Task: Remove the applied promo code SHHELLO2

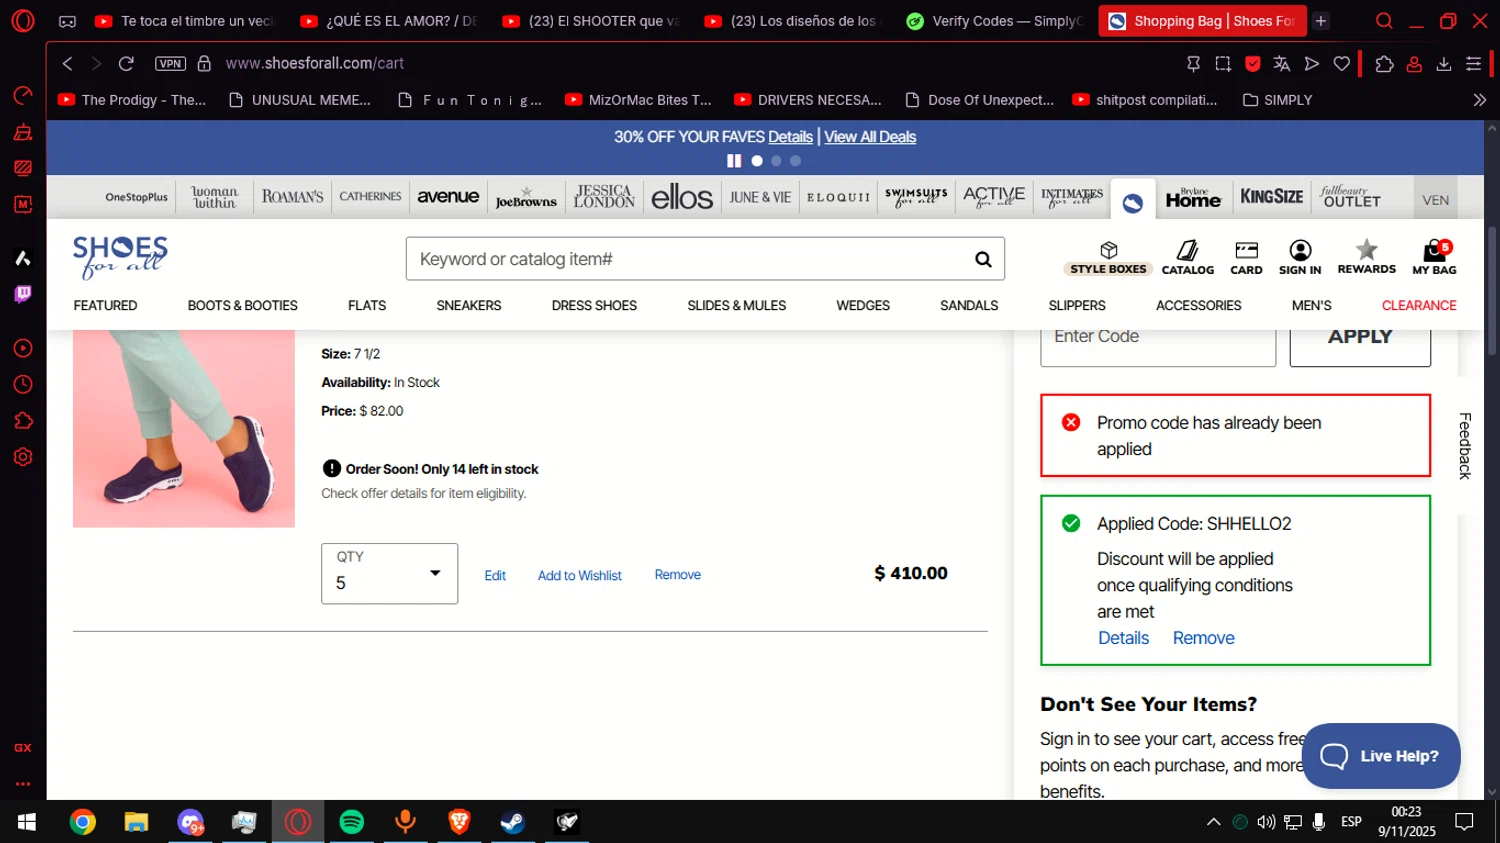Action: tap(1203, 638)
